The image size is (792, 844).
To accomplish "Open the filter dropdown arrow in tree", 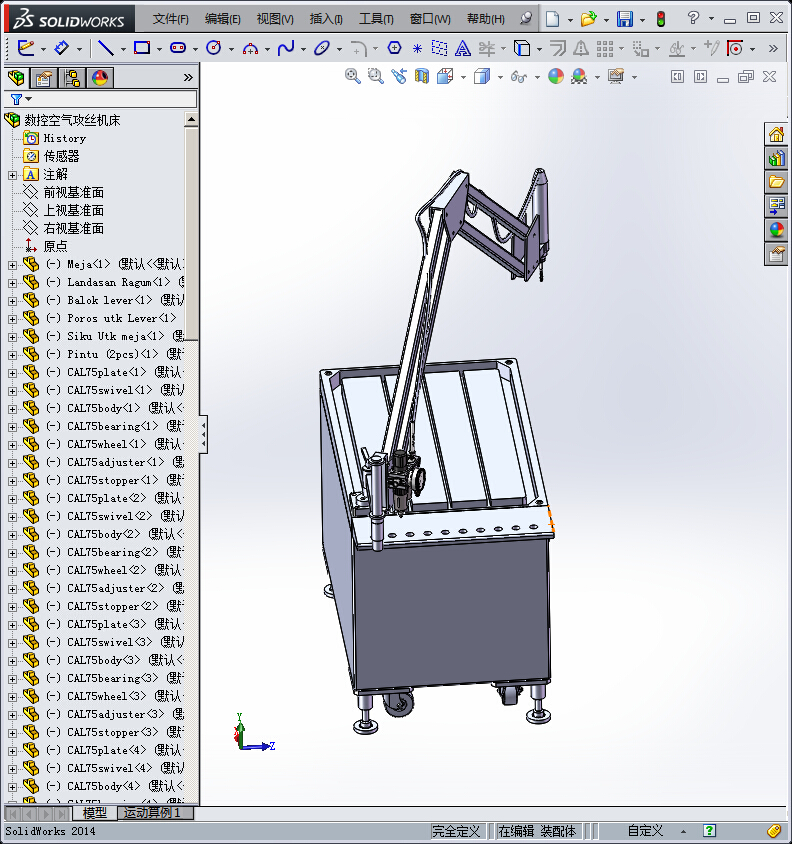I will coord(29,99).
